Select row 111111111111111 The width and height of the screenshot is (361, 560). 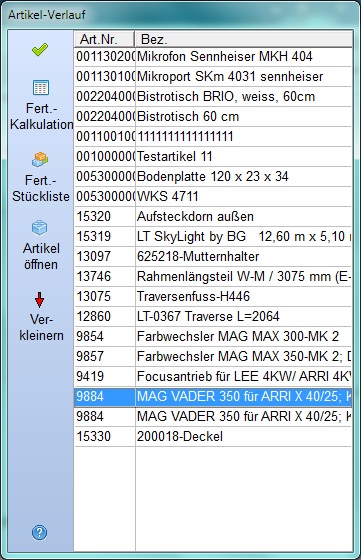click(213, 136)
